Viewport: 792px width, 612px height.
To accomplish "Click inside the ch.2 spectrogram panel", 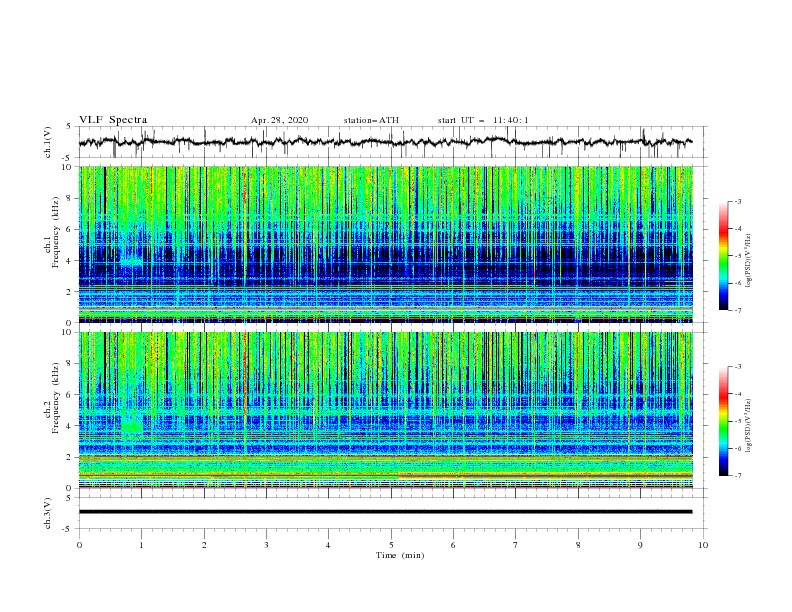I will tap(385, 410).
